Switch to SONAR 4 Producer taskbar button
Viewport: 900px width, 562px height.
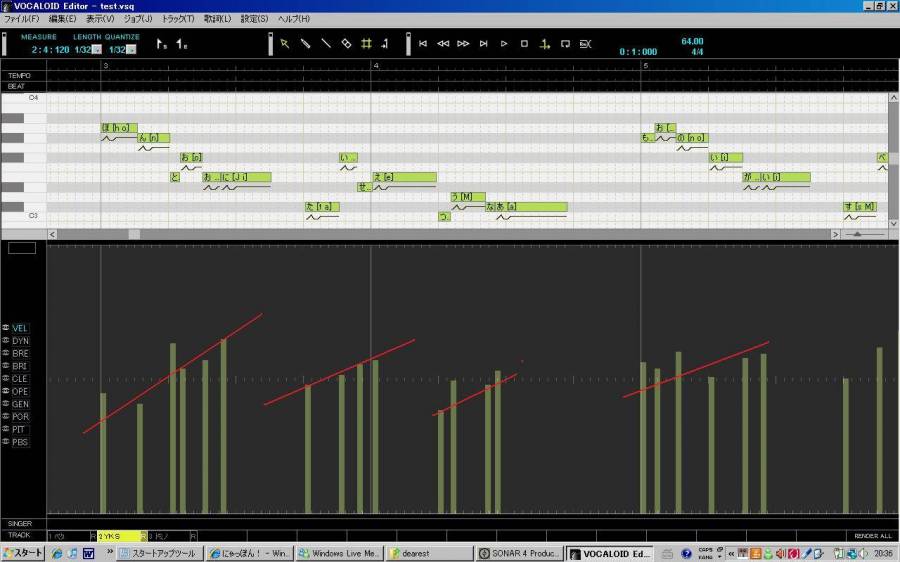point(520,553)
